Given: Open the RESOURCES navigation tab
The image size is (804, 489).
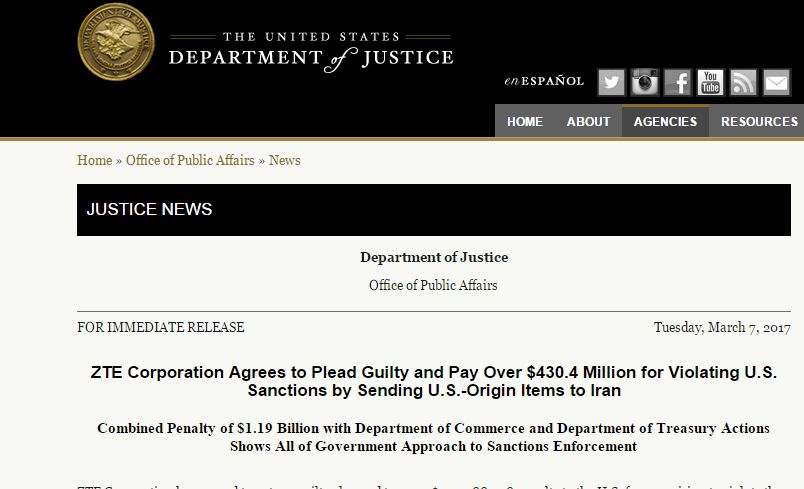Looking at the screenshot, I should pyautogui.click(x=757, y=121).
